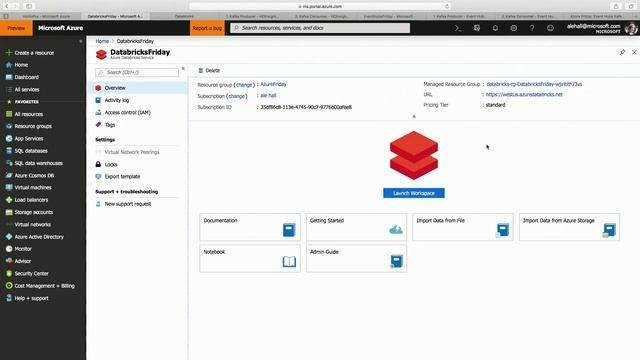This screenshot has height=360, width=640.
Task: Click the Locks padlock icon
Action: [x=98, y=164]
